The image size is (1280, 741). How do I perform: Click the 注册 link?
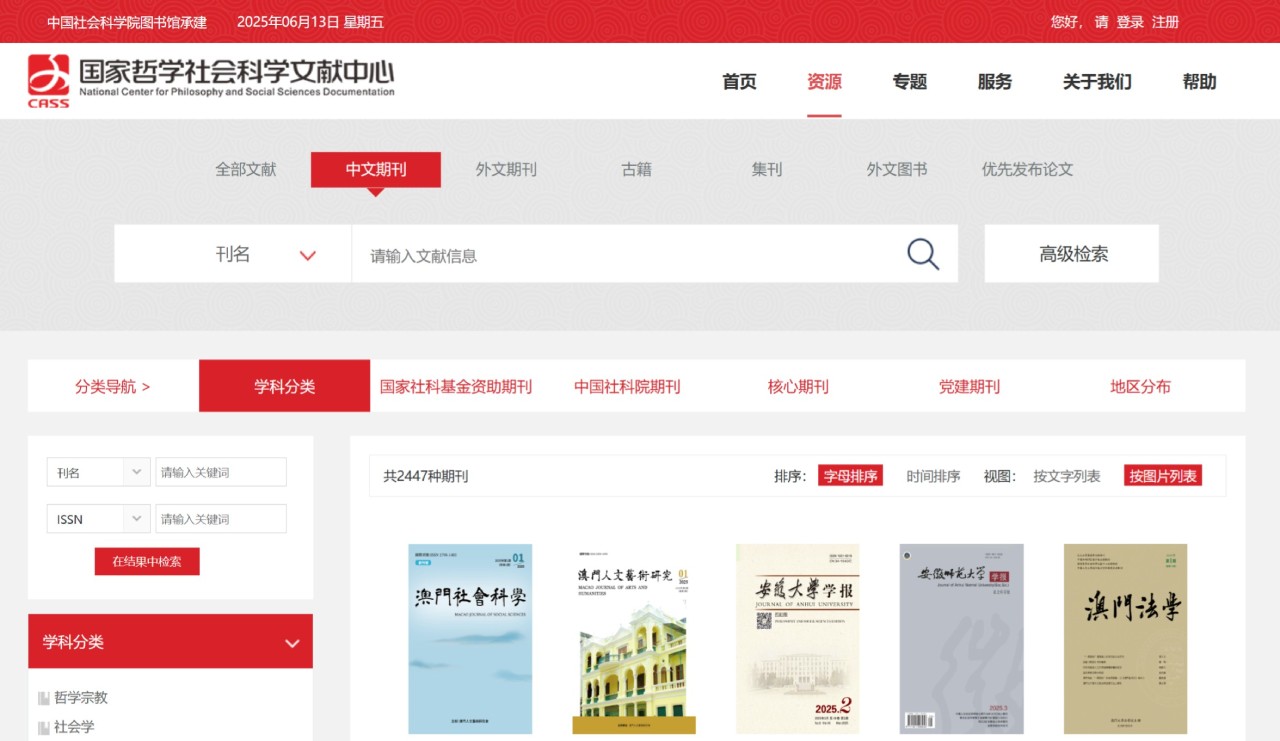[1166, 22]
